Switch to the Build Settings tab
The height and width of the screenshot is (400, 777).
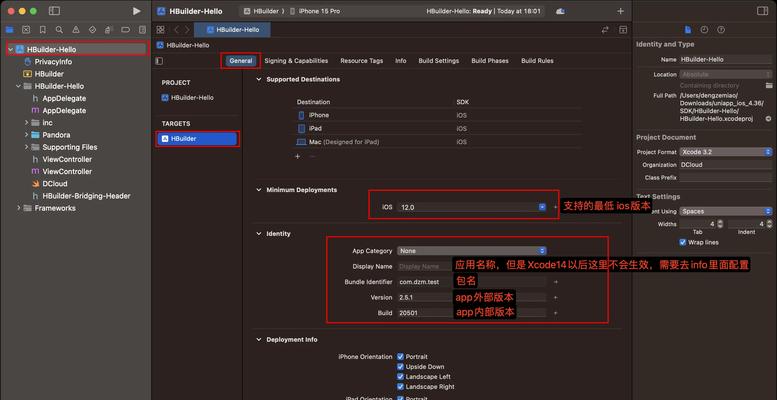[439, 61]
